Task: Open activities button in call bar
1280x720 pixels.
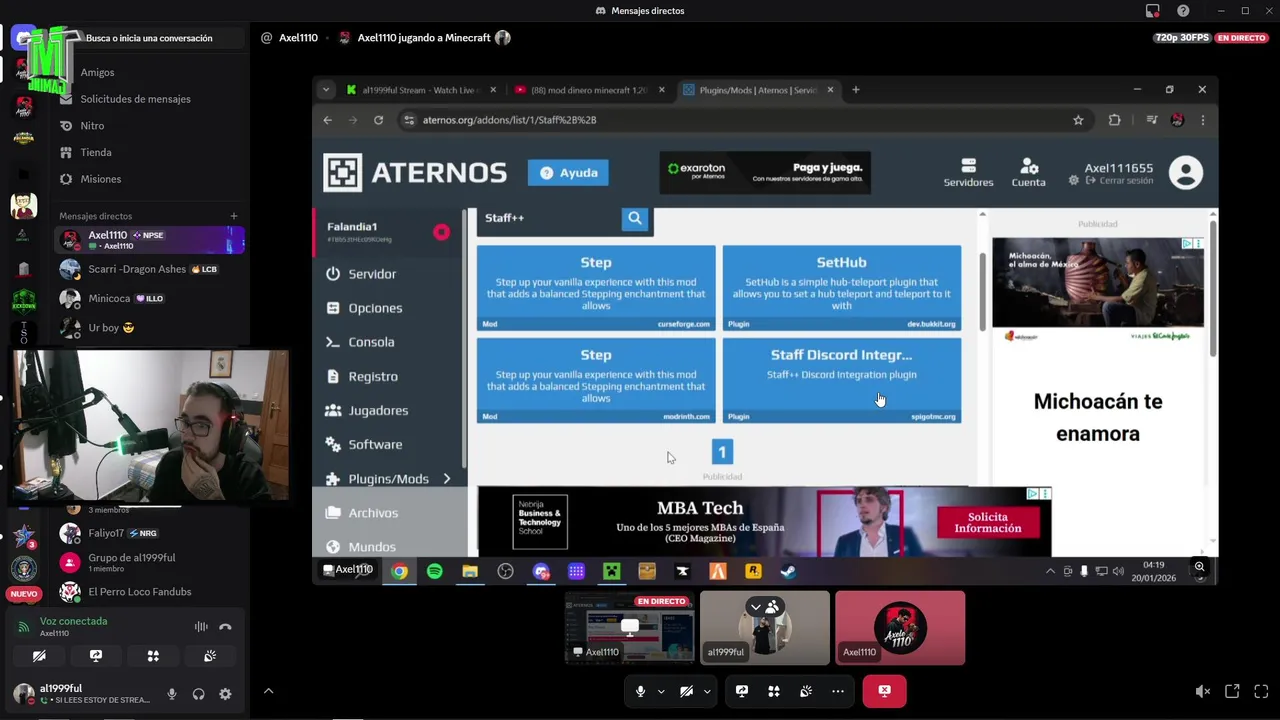Action: [x=774, y=691]
